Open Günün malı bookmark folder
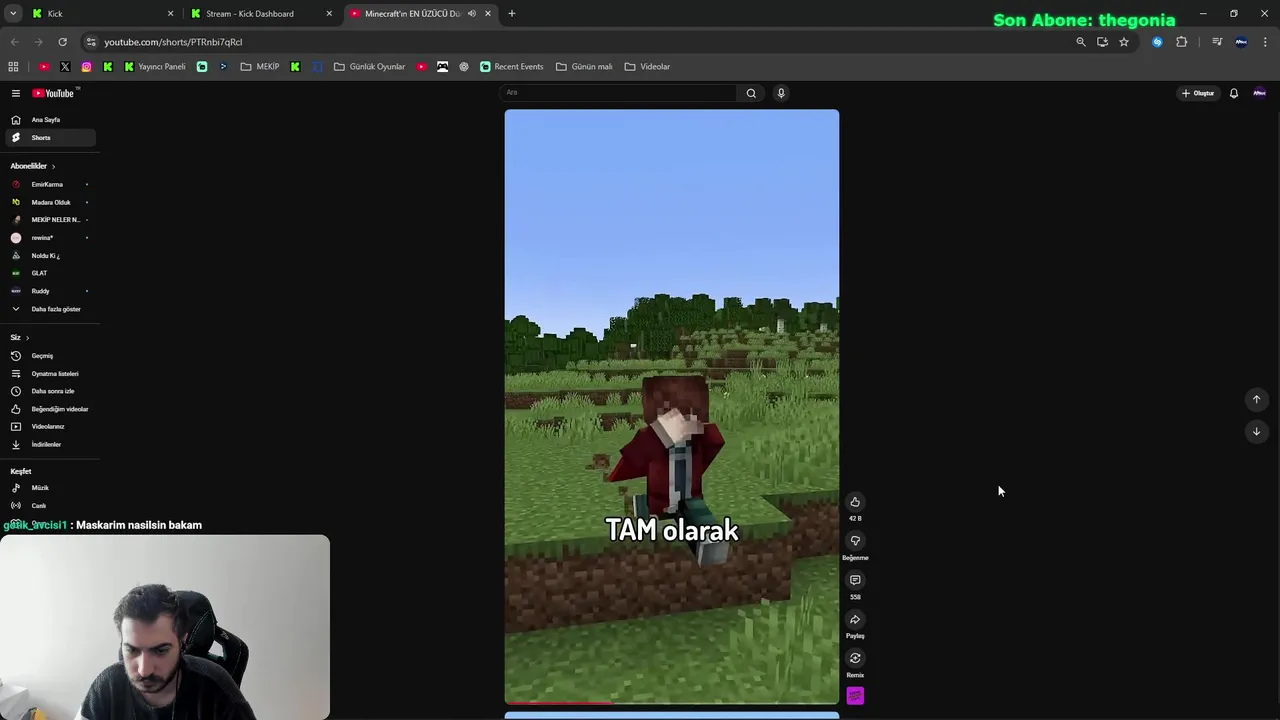This screenshot has height=720, width=1280. pos(584,67)
